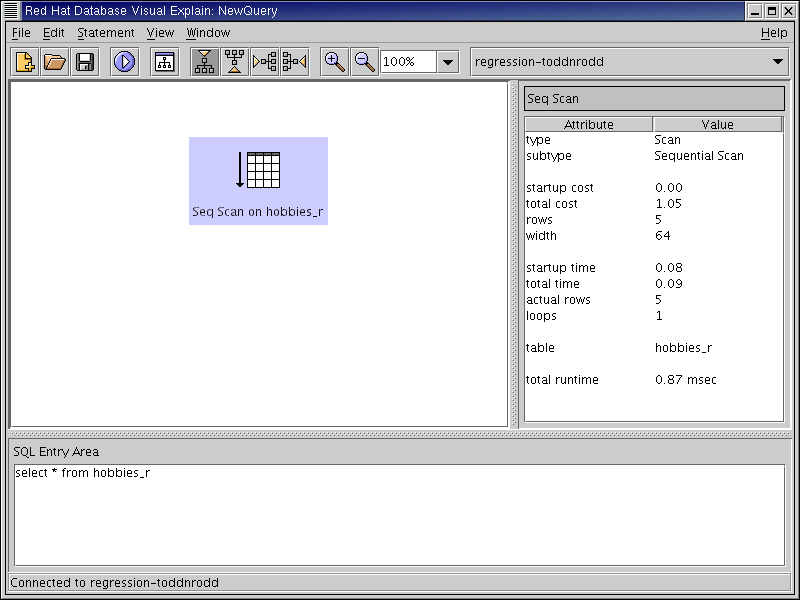Open the Statement menu

pos(105,33)
